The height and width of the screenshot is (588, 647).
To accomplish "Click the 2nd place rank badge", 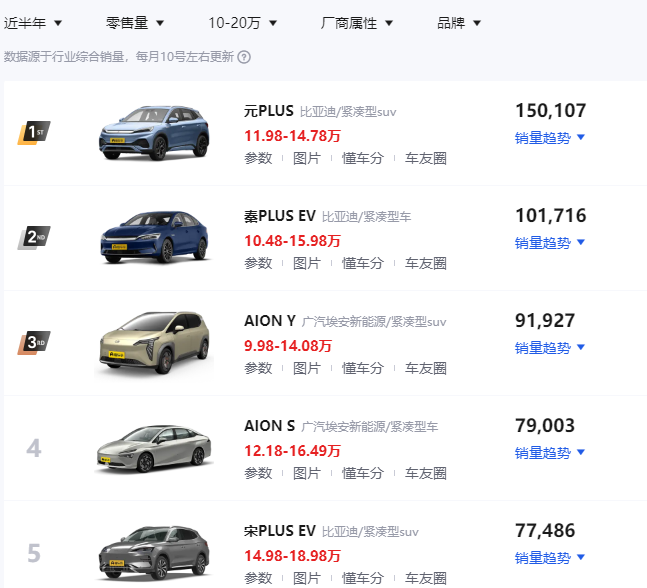I will pyautogui.click(x=34, y=237).
